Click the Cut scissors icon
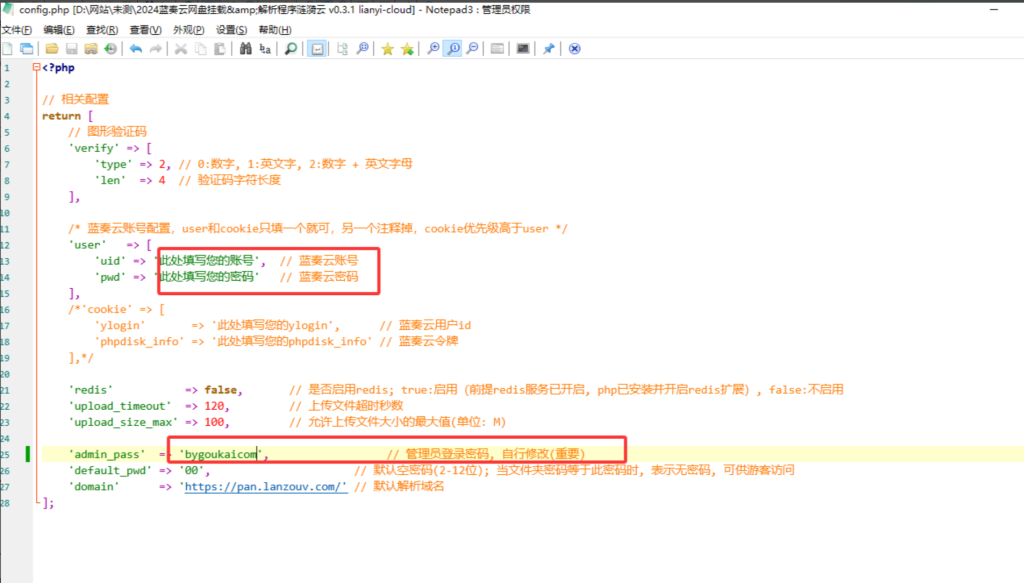 coord(181,48)
